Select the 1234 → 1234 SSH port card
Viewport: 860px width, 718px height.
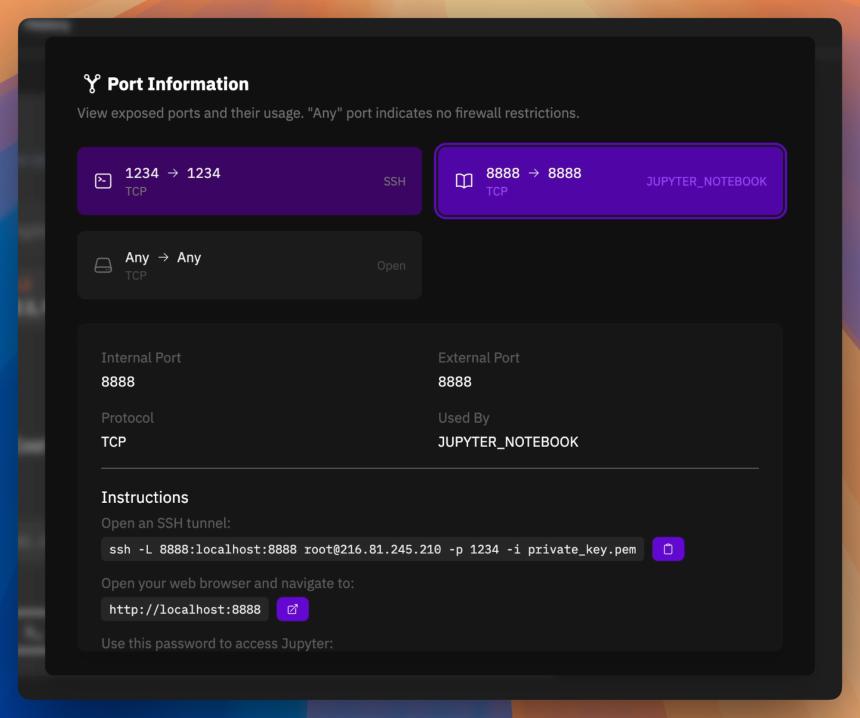pos(250,181)
